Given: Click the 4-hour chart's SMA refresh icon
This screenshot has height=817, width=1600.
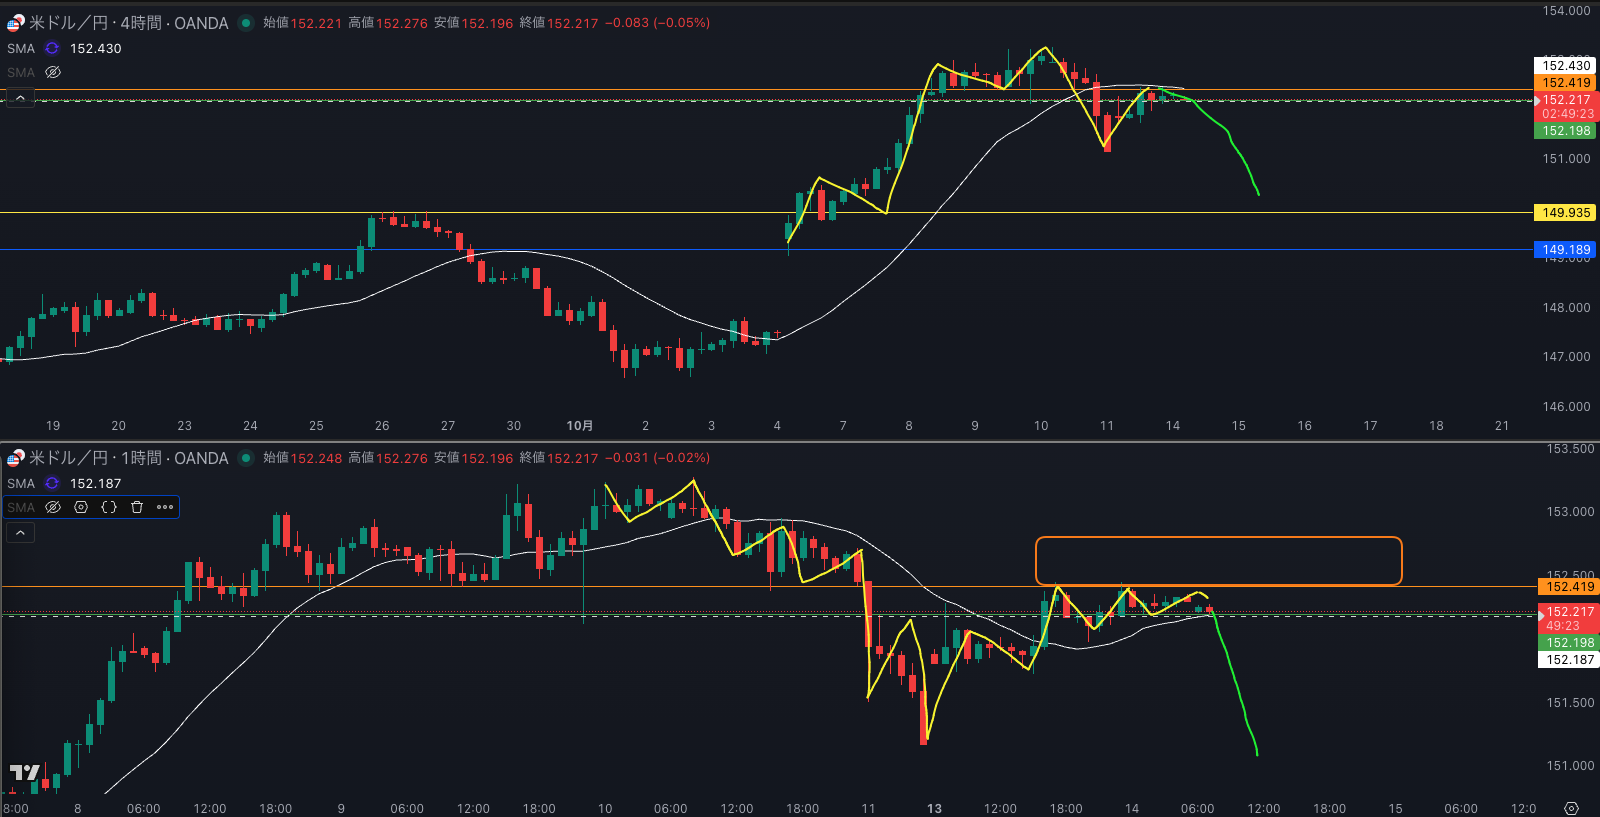Looking at the screenshot, I should click(x=52, y=48).
